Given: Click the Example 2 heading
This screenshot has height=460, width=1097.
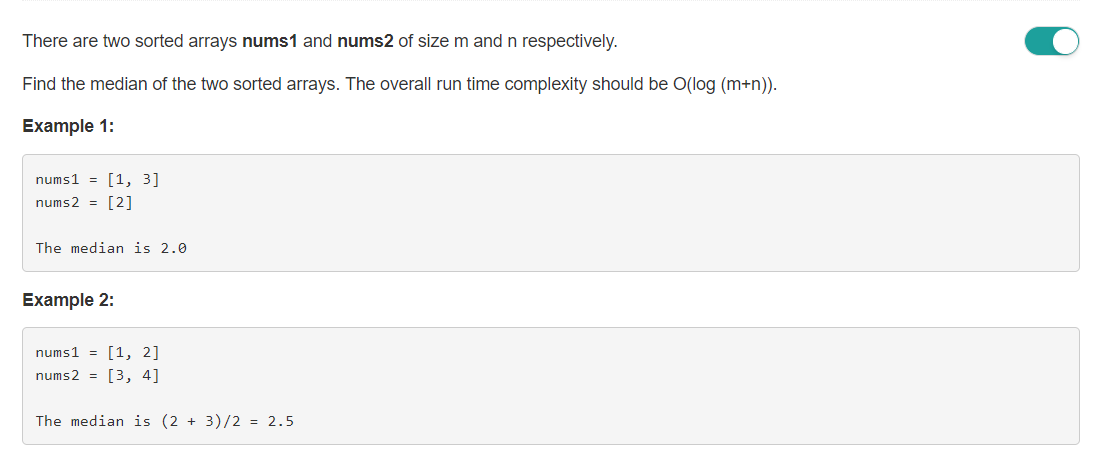Looking at the screenshot, I should pyautogui.click(x=68, y=300).
